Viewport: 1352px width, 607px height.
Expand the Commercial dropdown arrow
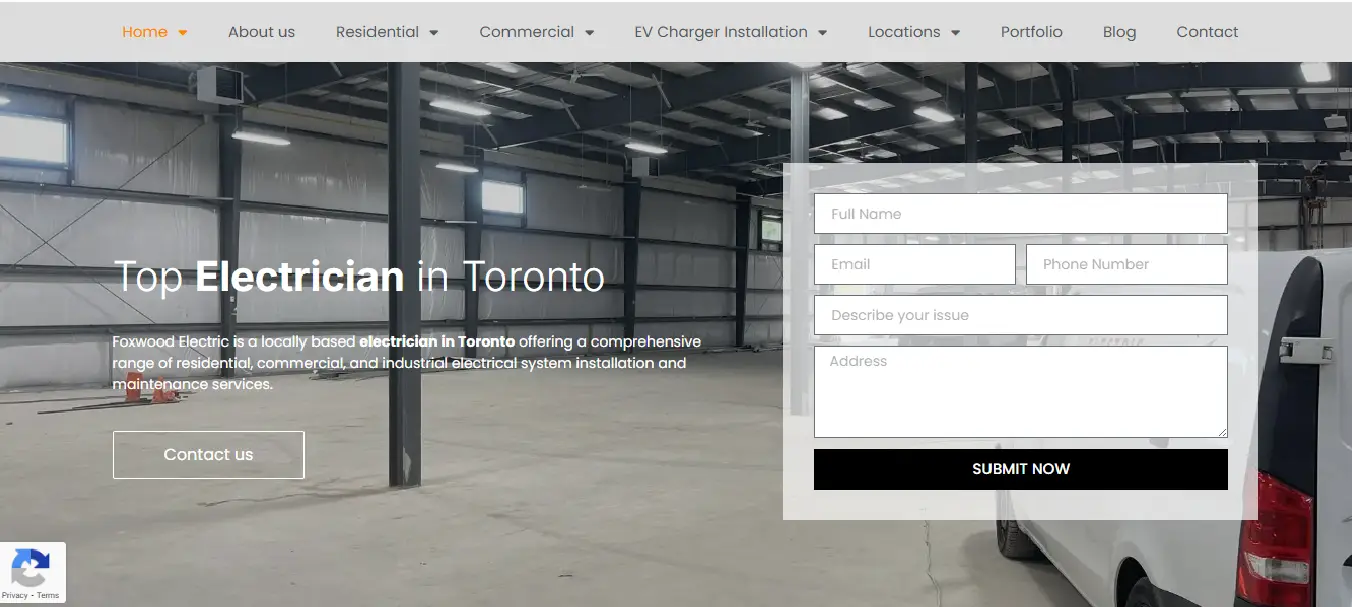590,33
